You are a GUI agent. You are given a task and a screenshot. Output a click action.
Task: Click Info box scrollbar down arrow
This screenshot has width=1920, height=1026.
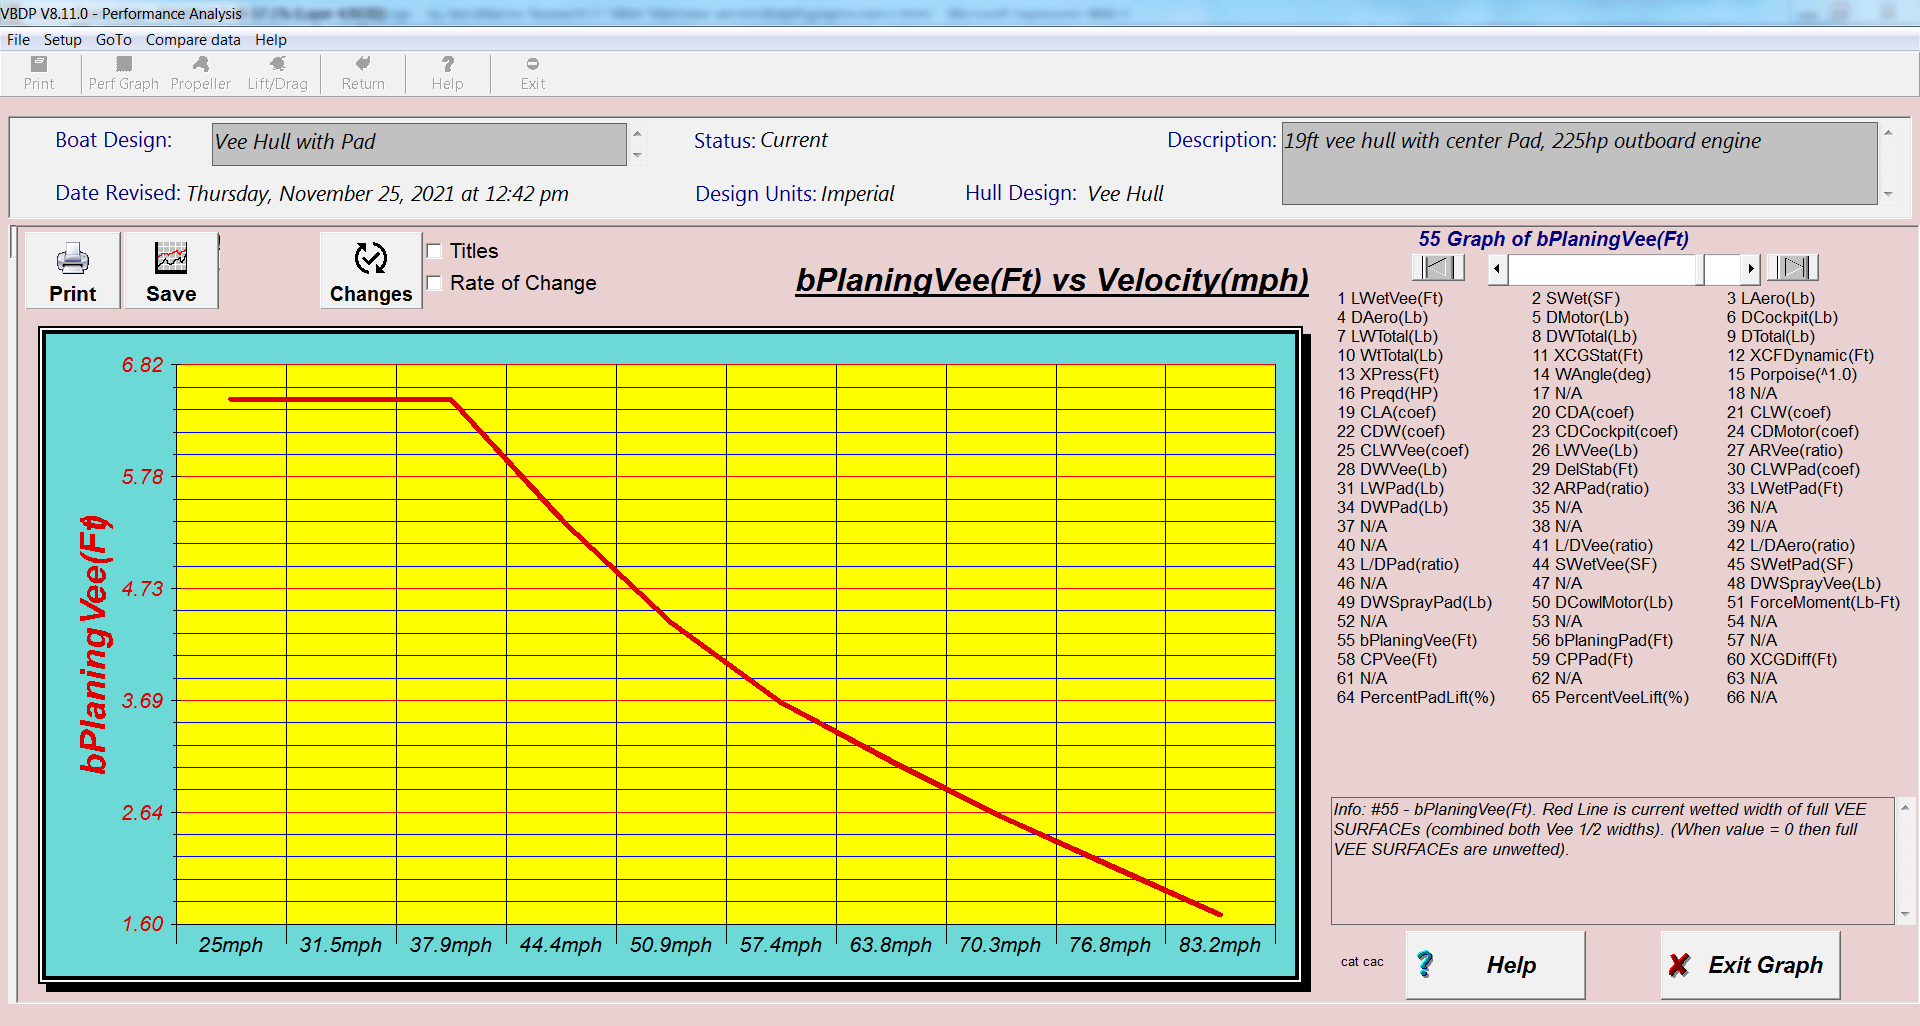point(1905,914)
